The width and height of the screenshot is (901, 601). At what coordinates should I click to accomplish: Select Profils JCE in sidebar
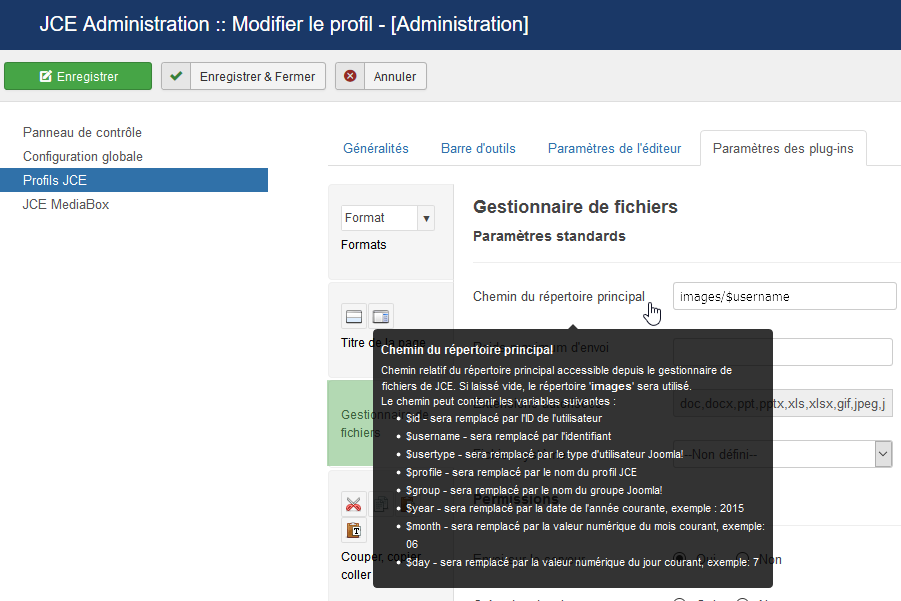[x=134, y=180]
